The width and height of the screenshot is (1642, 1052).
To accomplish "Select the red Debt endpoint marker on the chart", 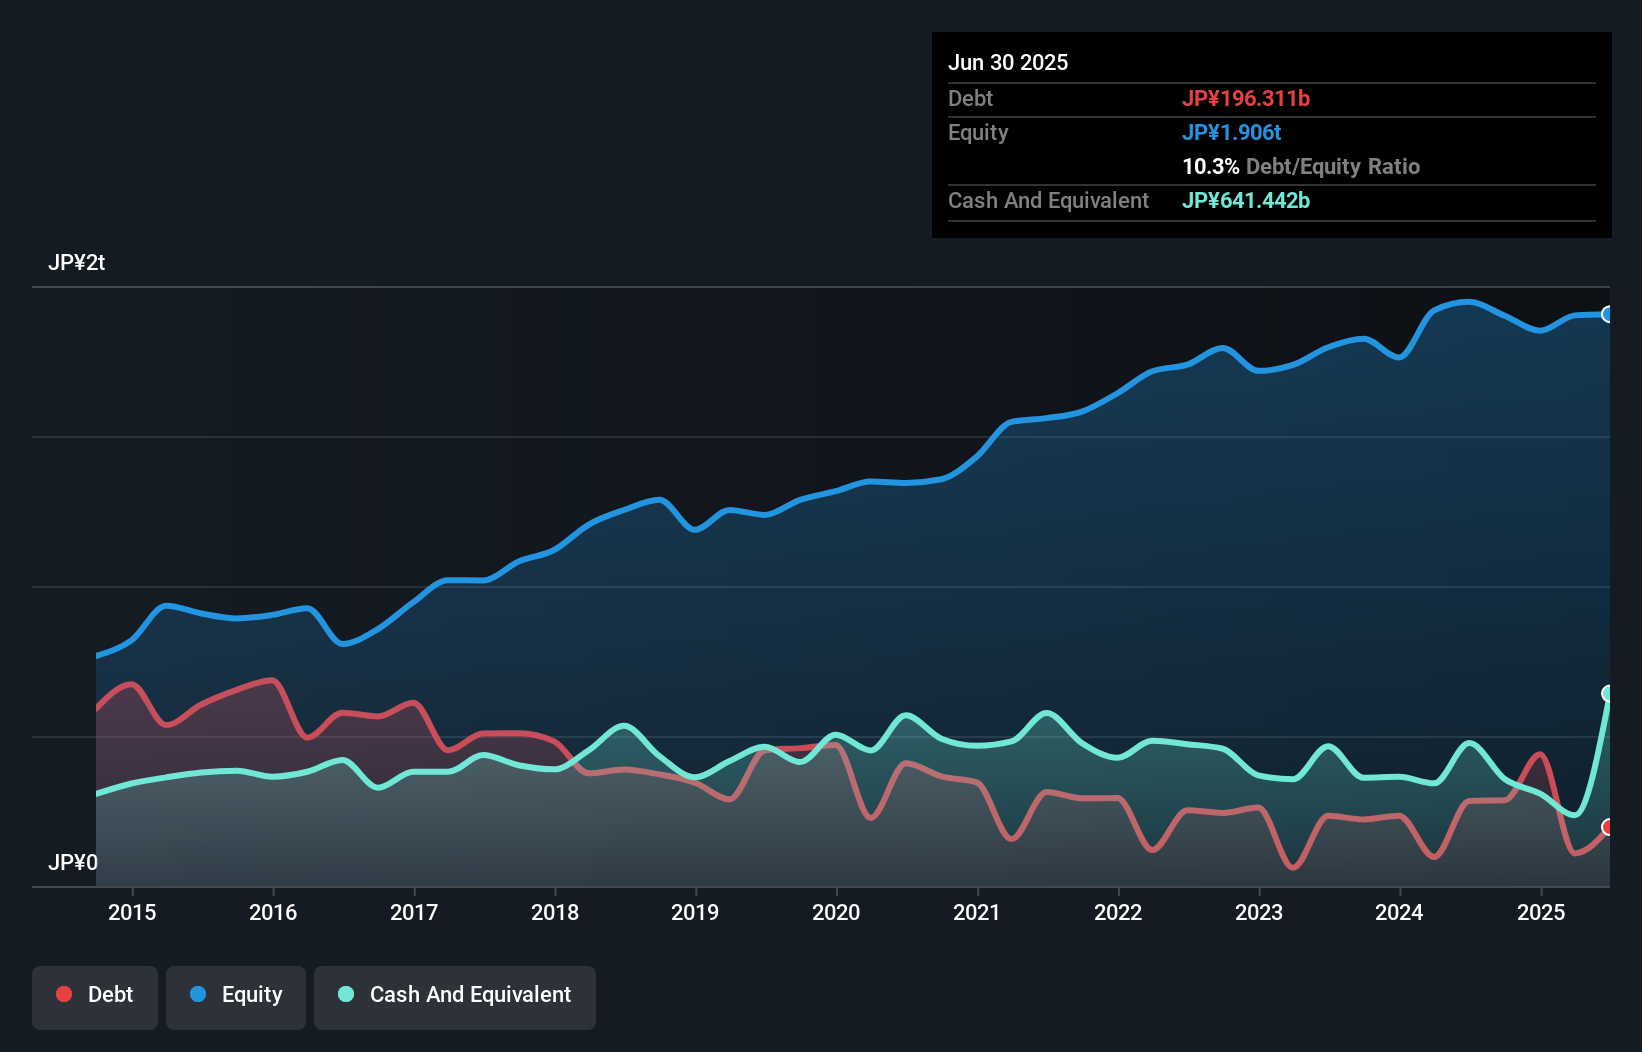I will pyautogui.click(x=1608, y=826).
